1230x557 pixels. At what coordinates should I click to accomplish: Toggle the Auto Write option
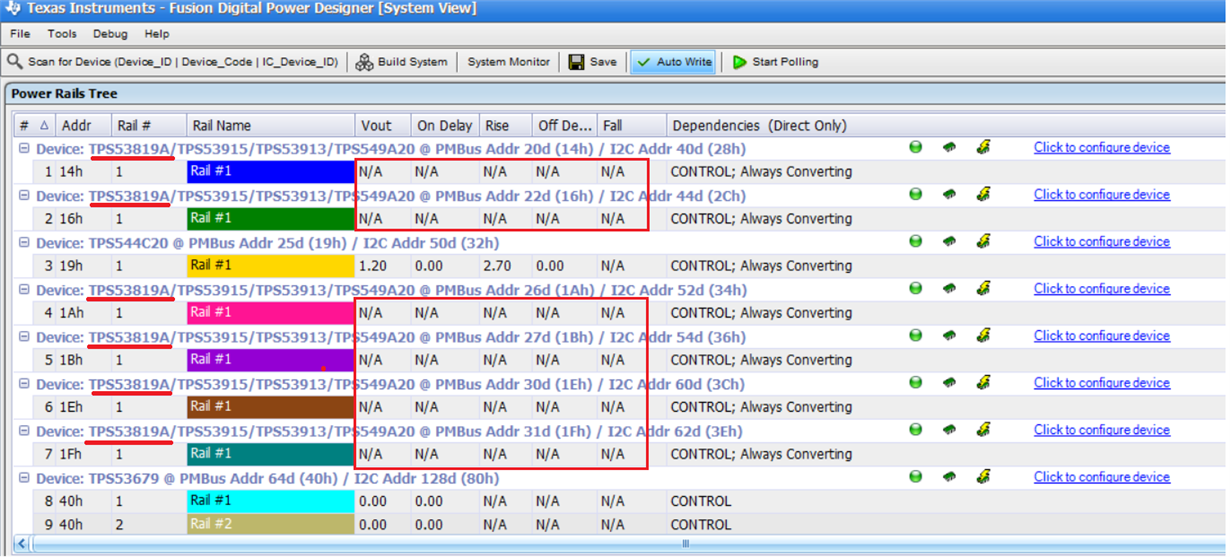[x=674, y=62]
